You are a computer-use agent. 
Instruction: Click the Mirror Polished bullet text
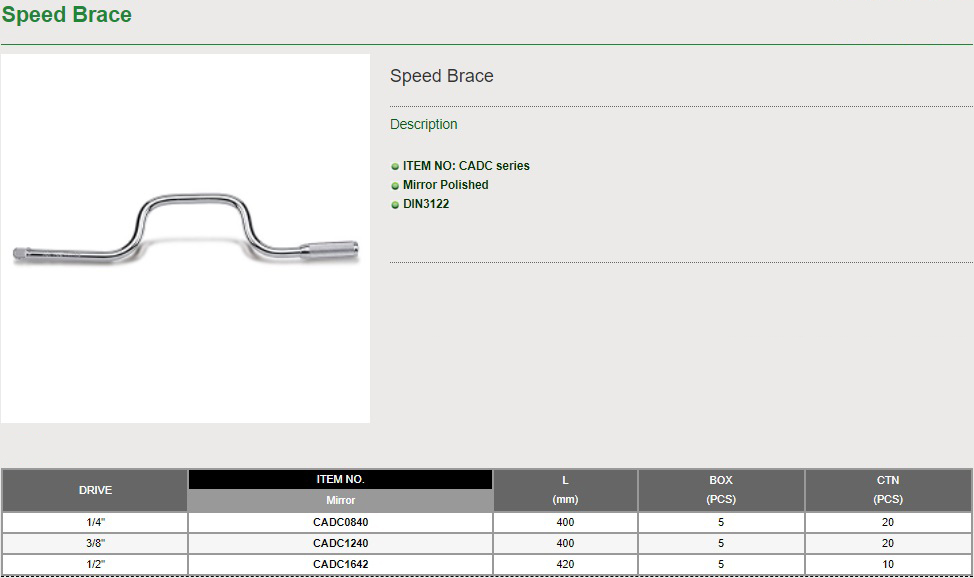click(x=445, y=185)
